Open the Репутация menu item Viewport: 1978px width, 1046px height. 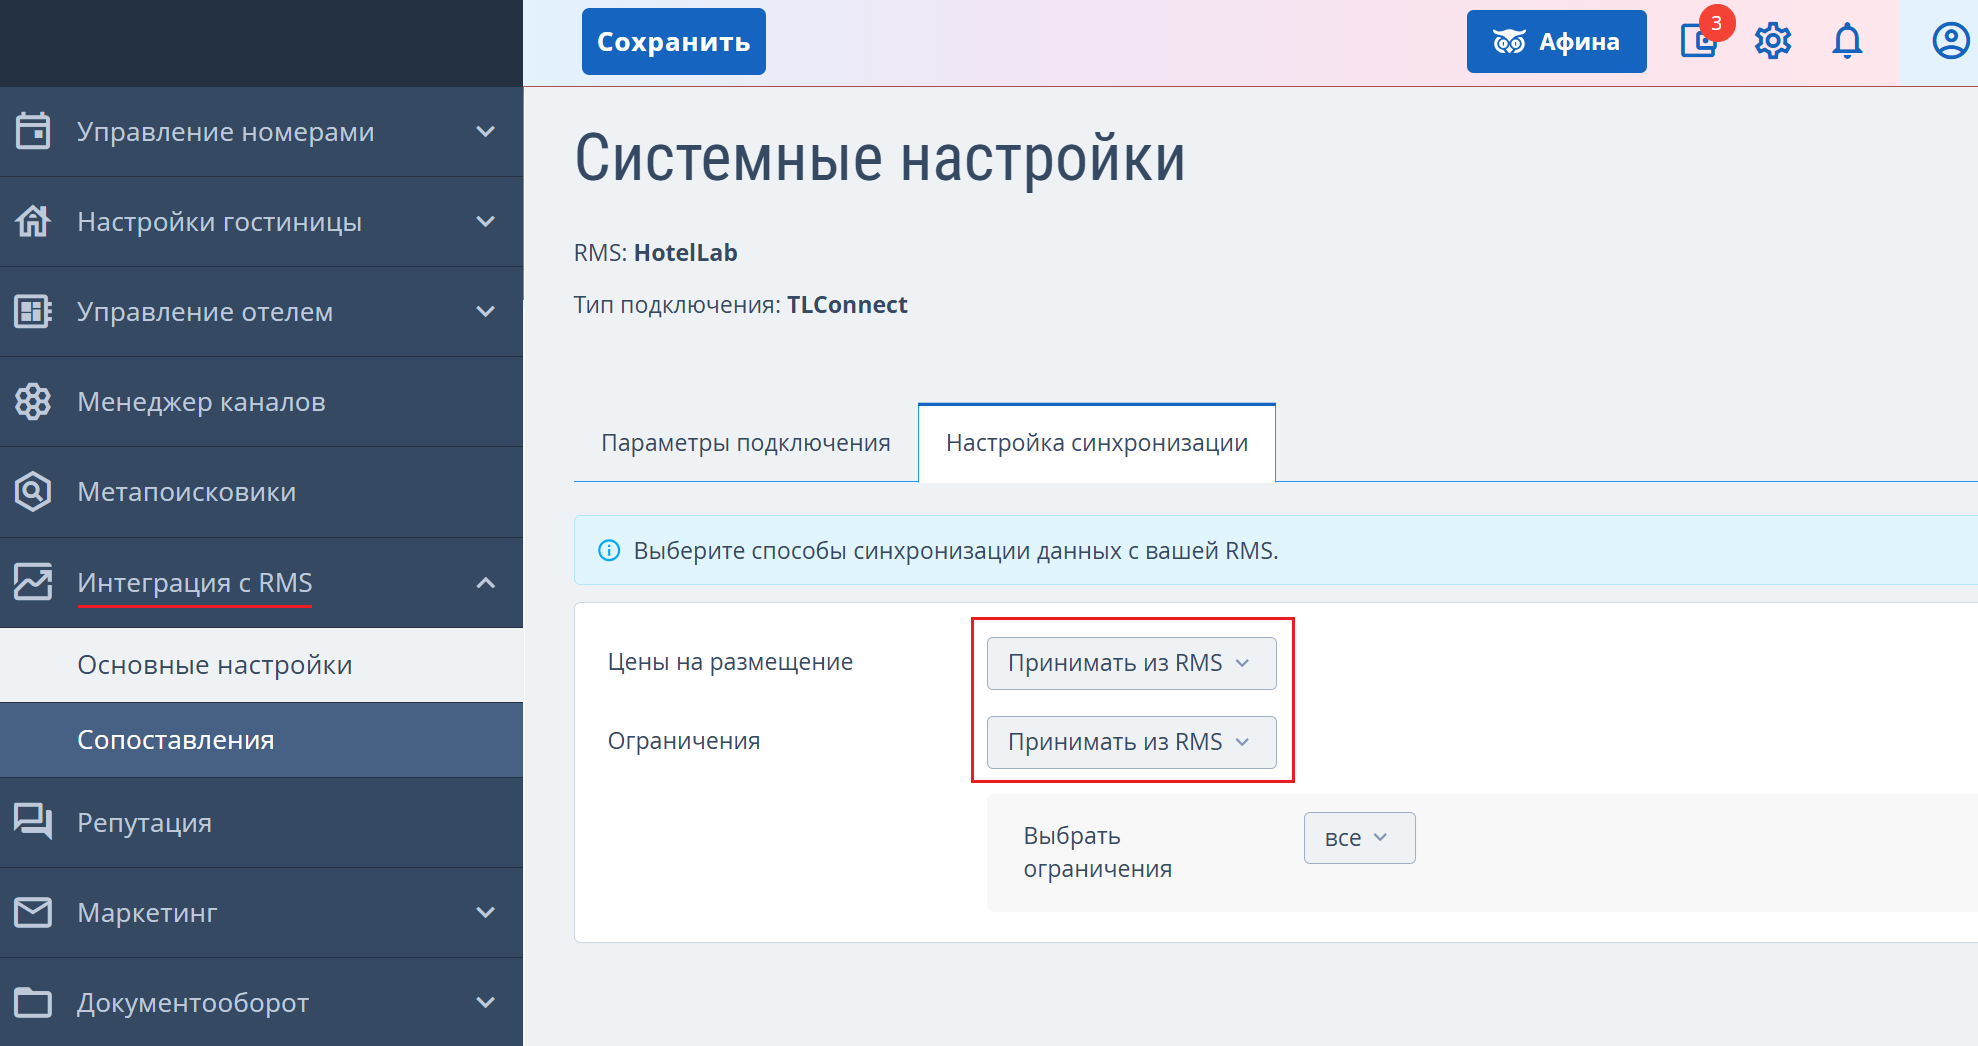[261, 822]
